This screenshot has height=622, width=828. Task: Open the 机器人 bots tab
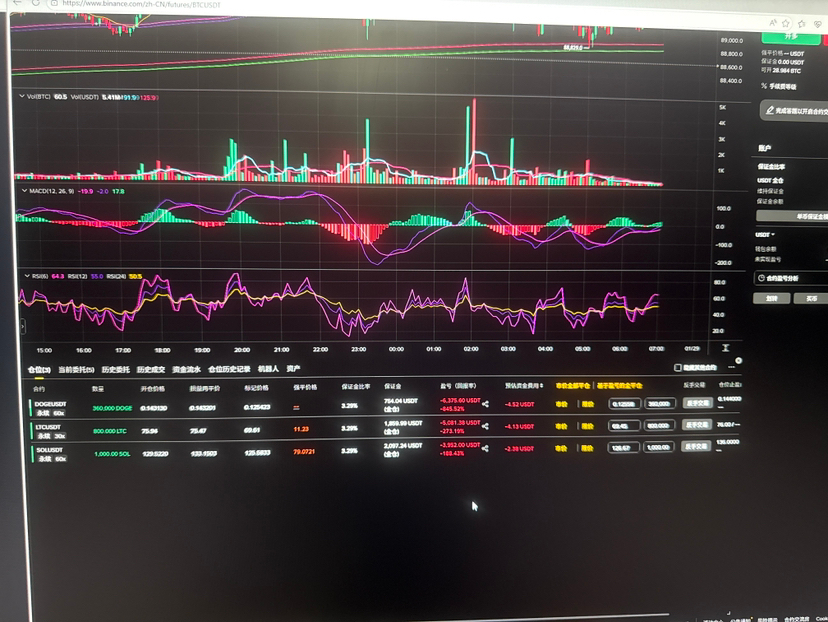[268, 369]
